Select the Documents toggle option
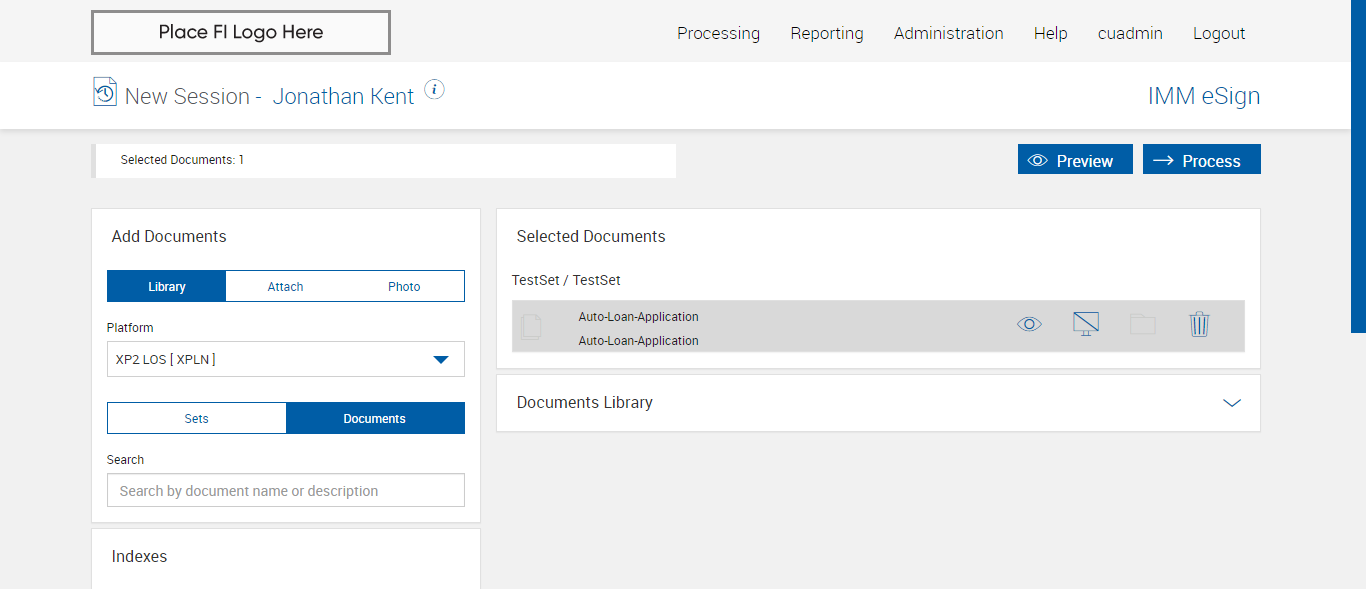Image resolution: width=1366 pixels, height=589 pixels. (x=375, y=419)
